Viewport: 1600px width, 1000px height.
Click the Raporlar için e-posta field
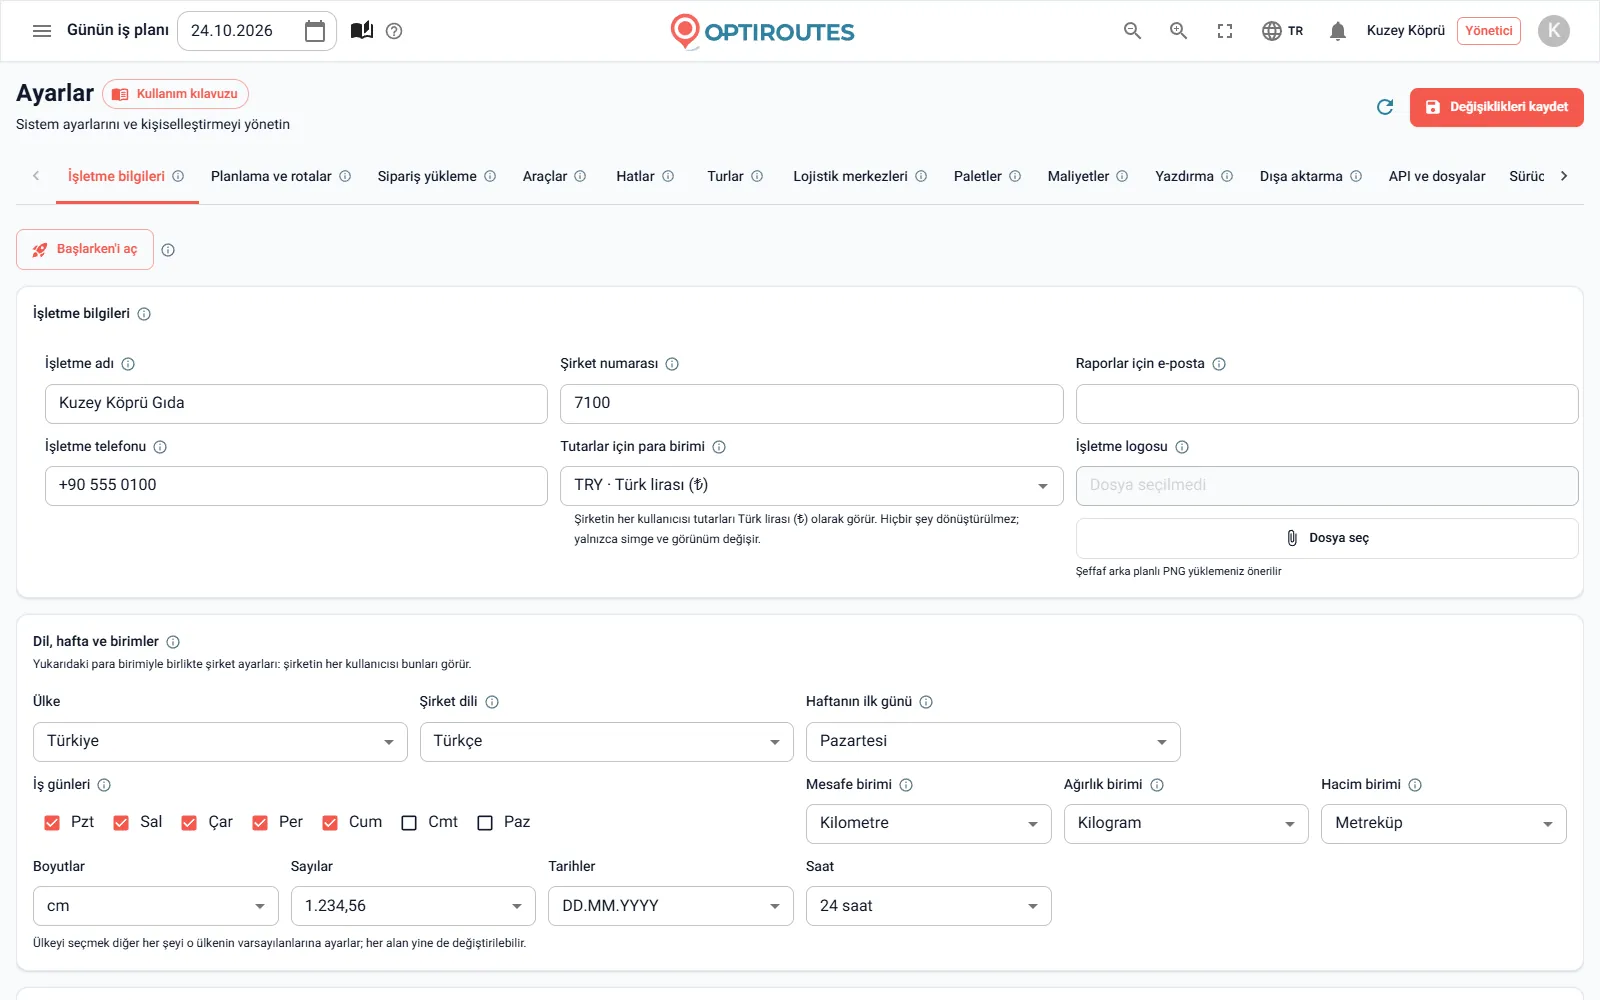click(x=1327, y=404)
